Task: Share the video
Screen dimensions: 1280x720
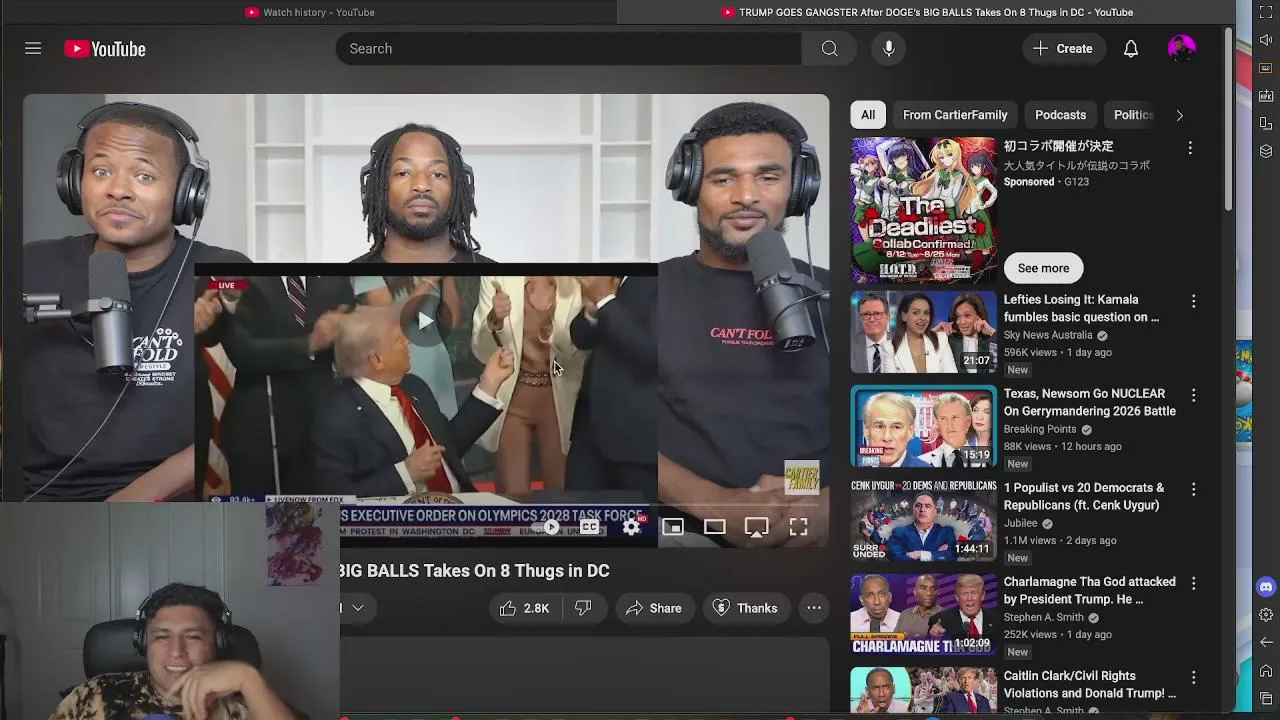Action: click(x=653, y=608)
